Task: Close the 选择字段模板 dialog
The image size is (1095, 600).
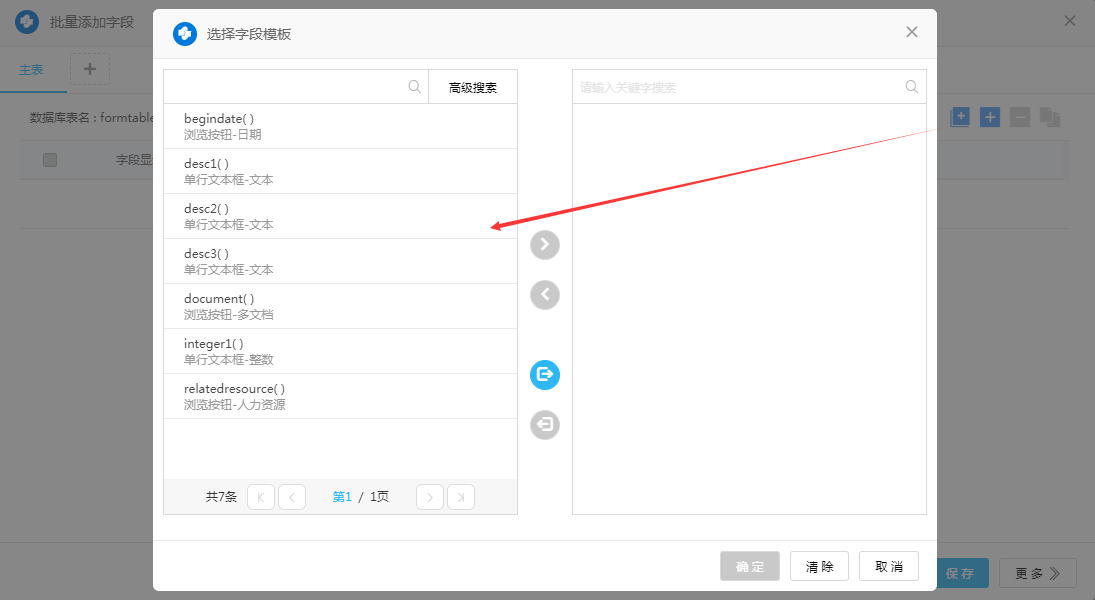Action: [x=911, y=32]
